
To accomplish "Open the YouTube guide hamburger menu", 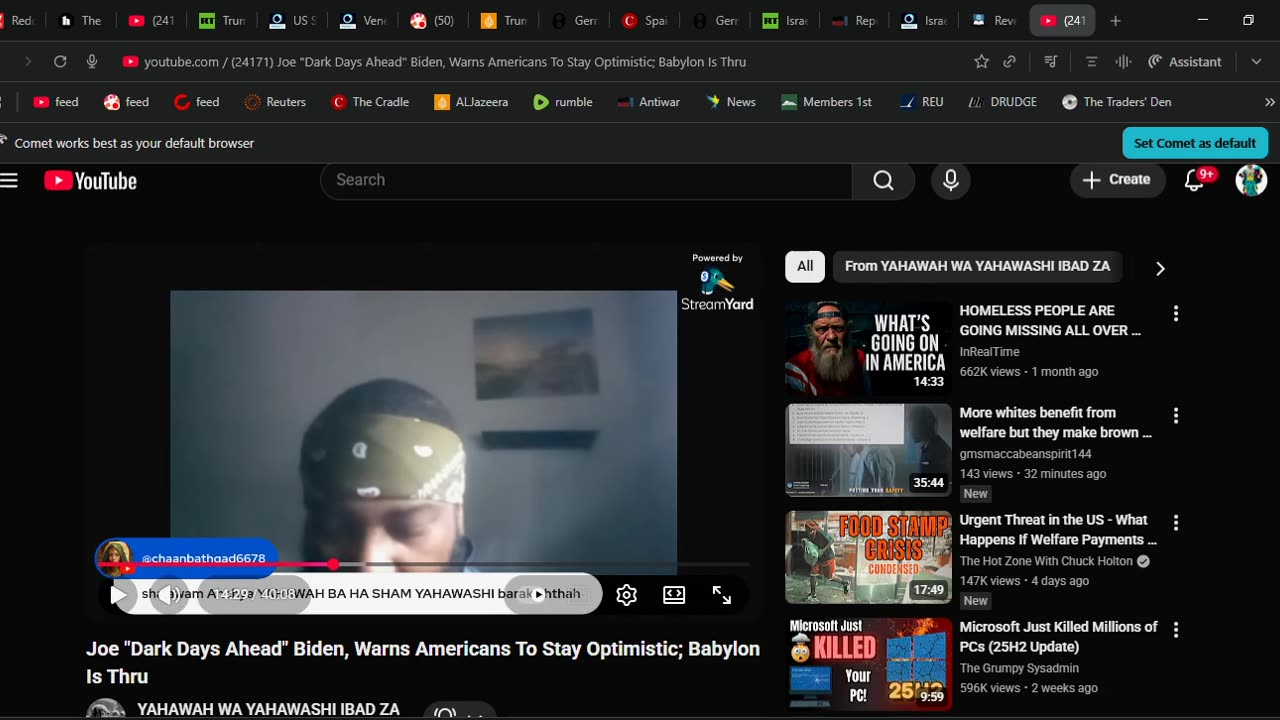I will (10, 180).
